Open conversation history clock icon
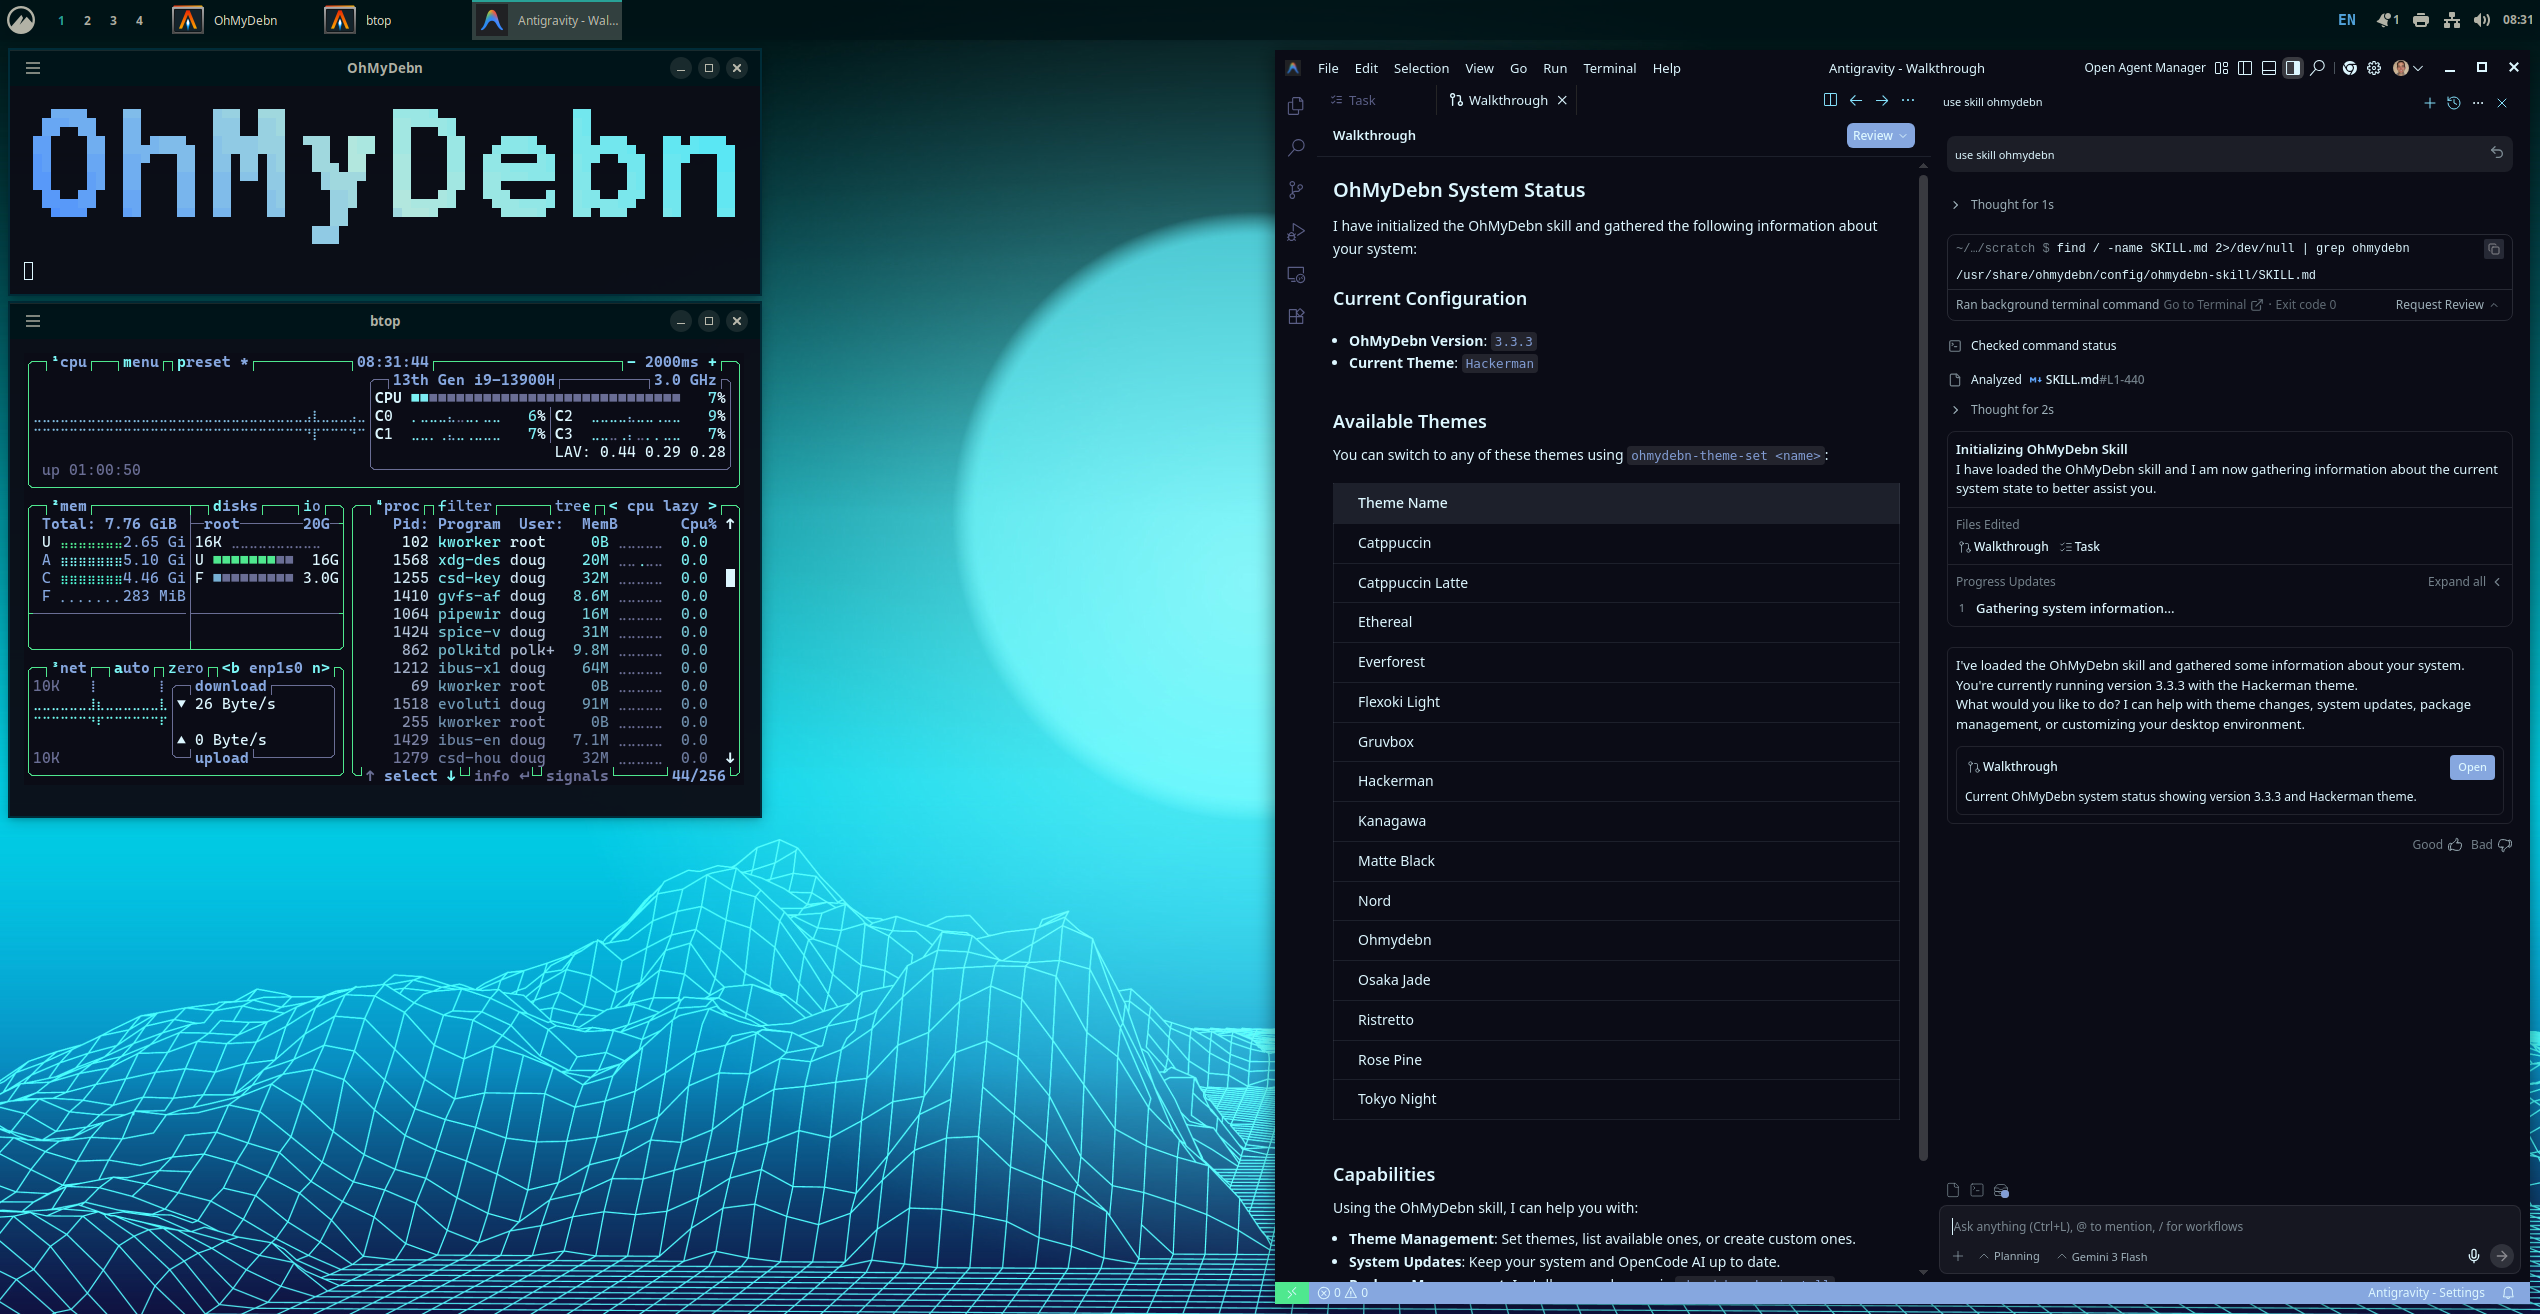The width and height of the screenshot is (2540, 1314). [x=2453, y=103]
